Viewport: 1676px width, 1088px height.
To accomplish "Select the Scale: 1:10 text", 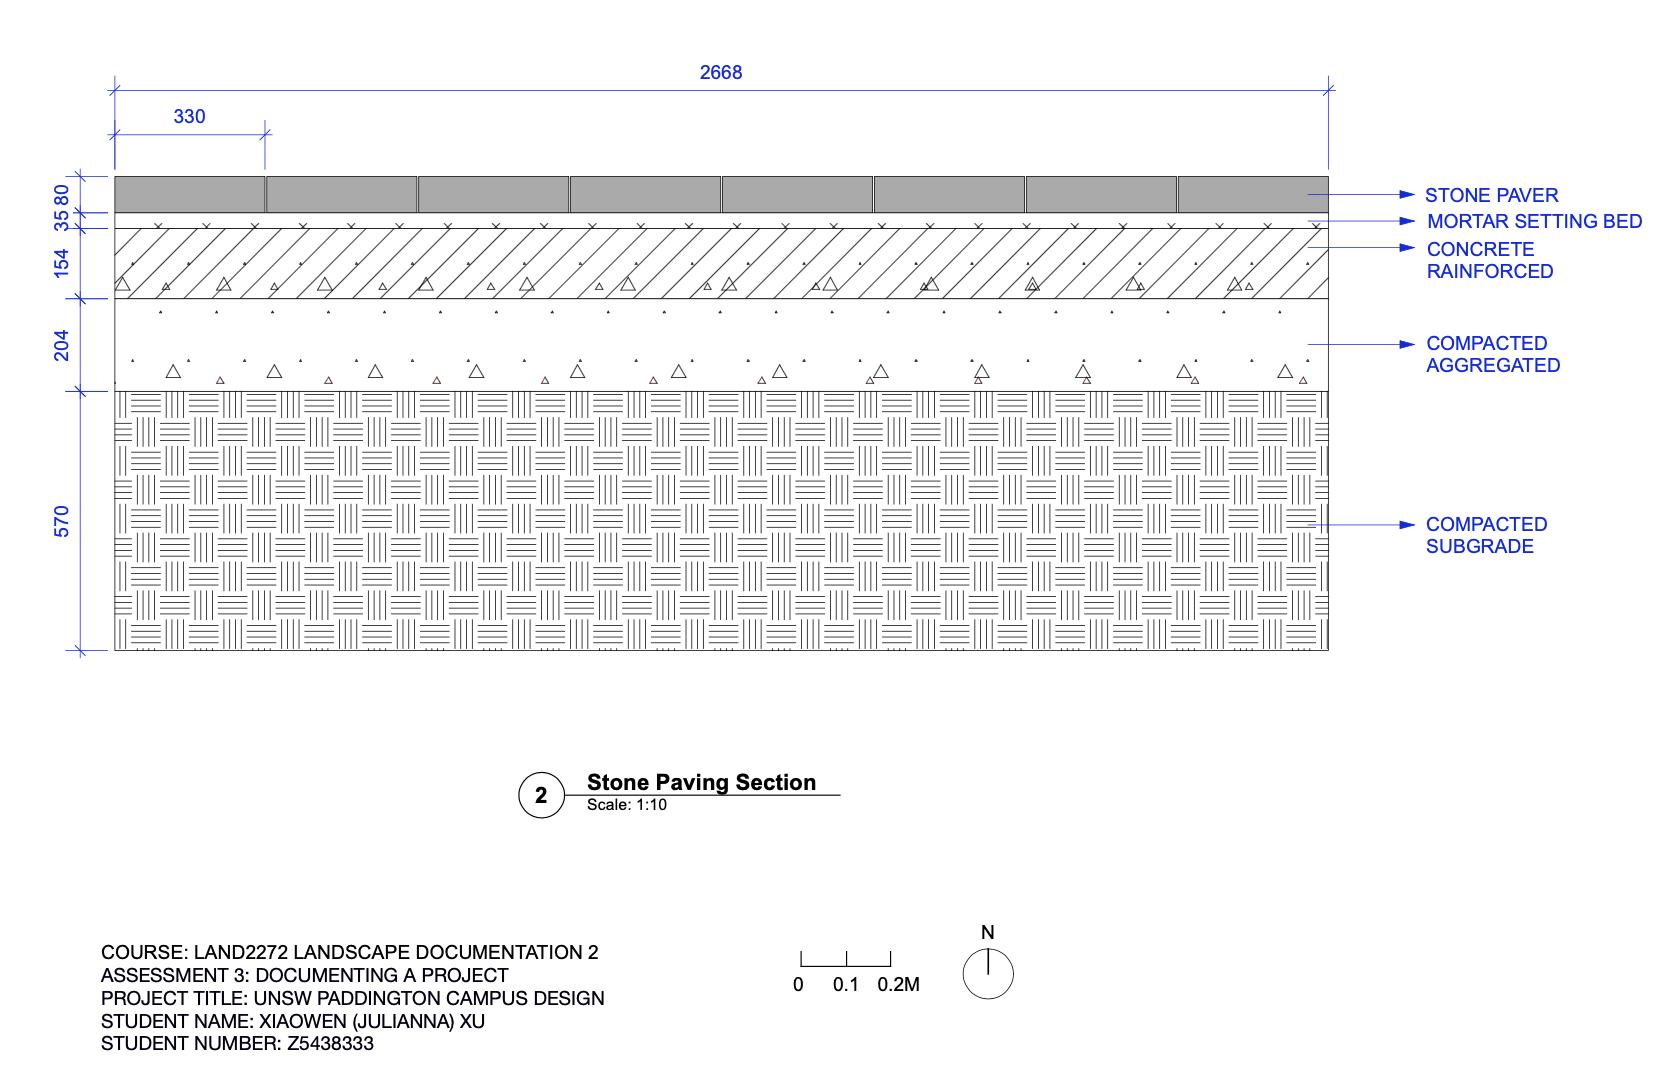I will [627, 804].
